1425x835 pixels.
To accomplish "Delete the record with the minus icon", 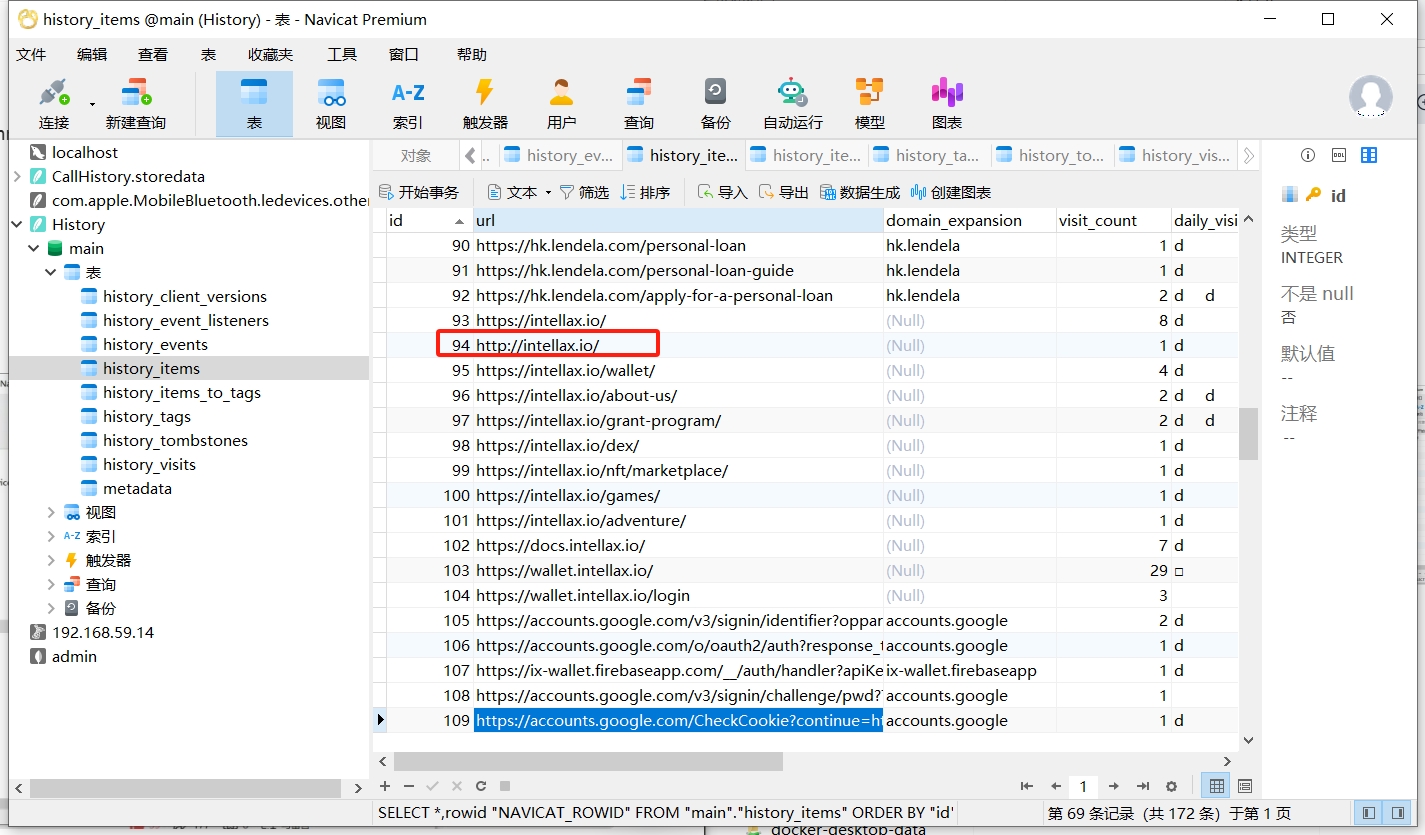I will [409, 787].
